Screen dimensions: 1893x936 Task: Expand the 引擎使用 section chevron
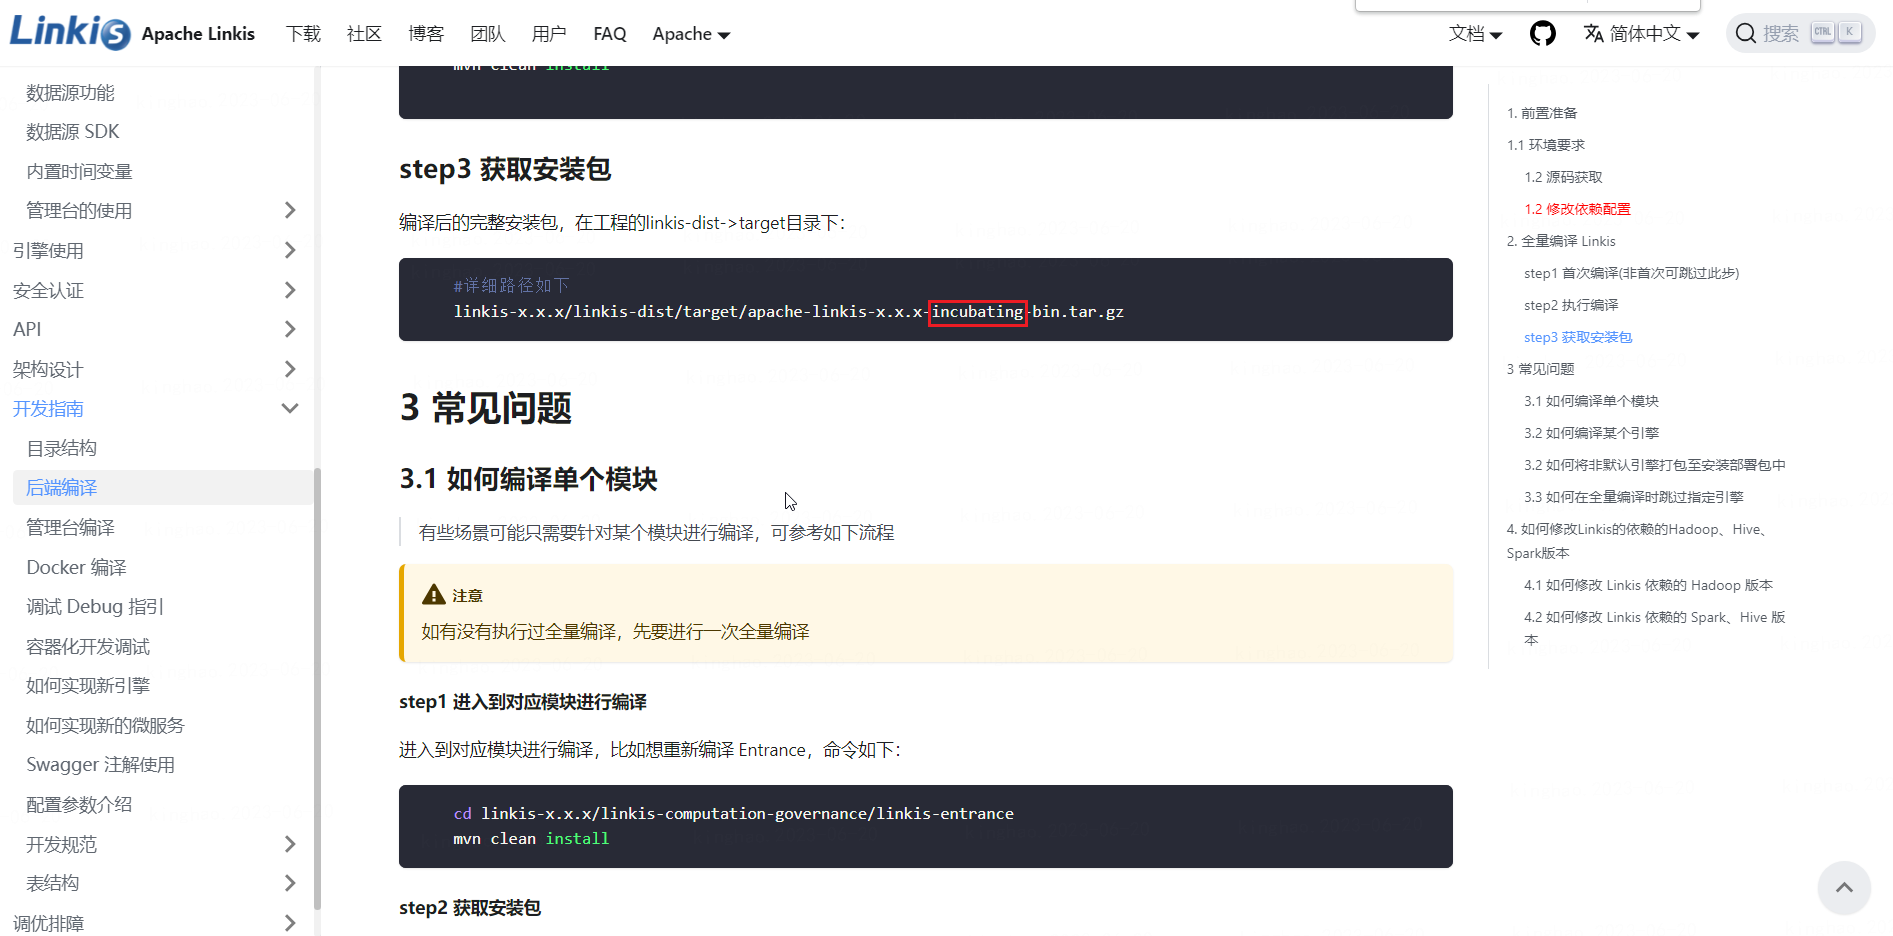tap(290, 250)
